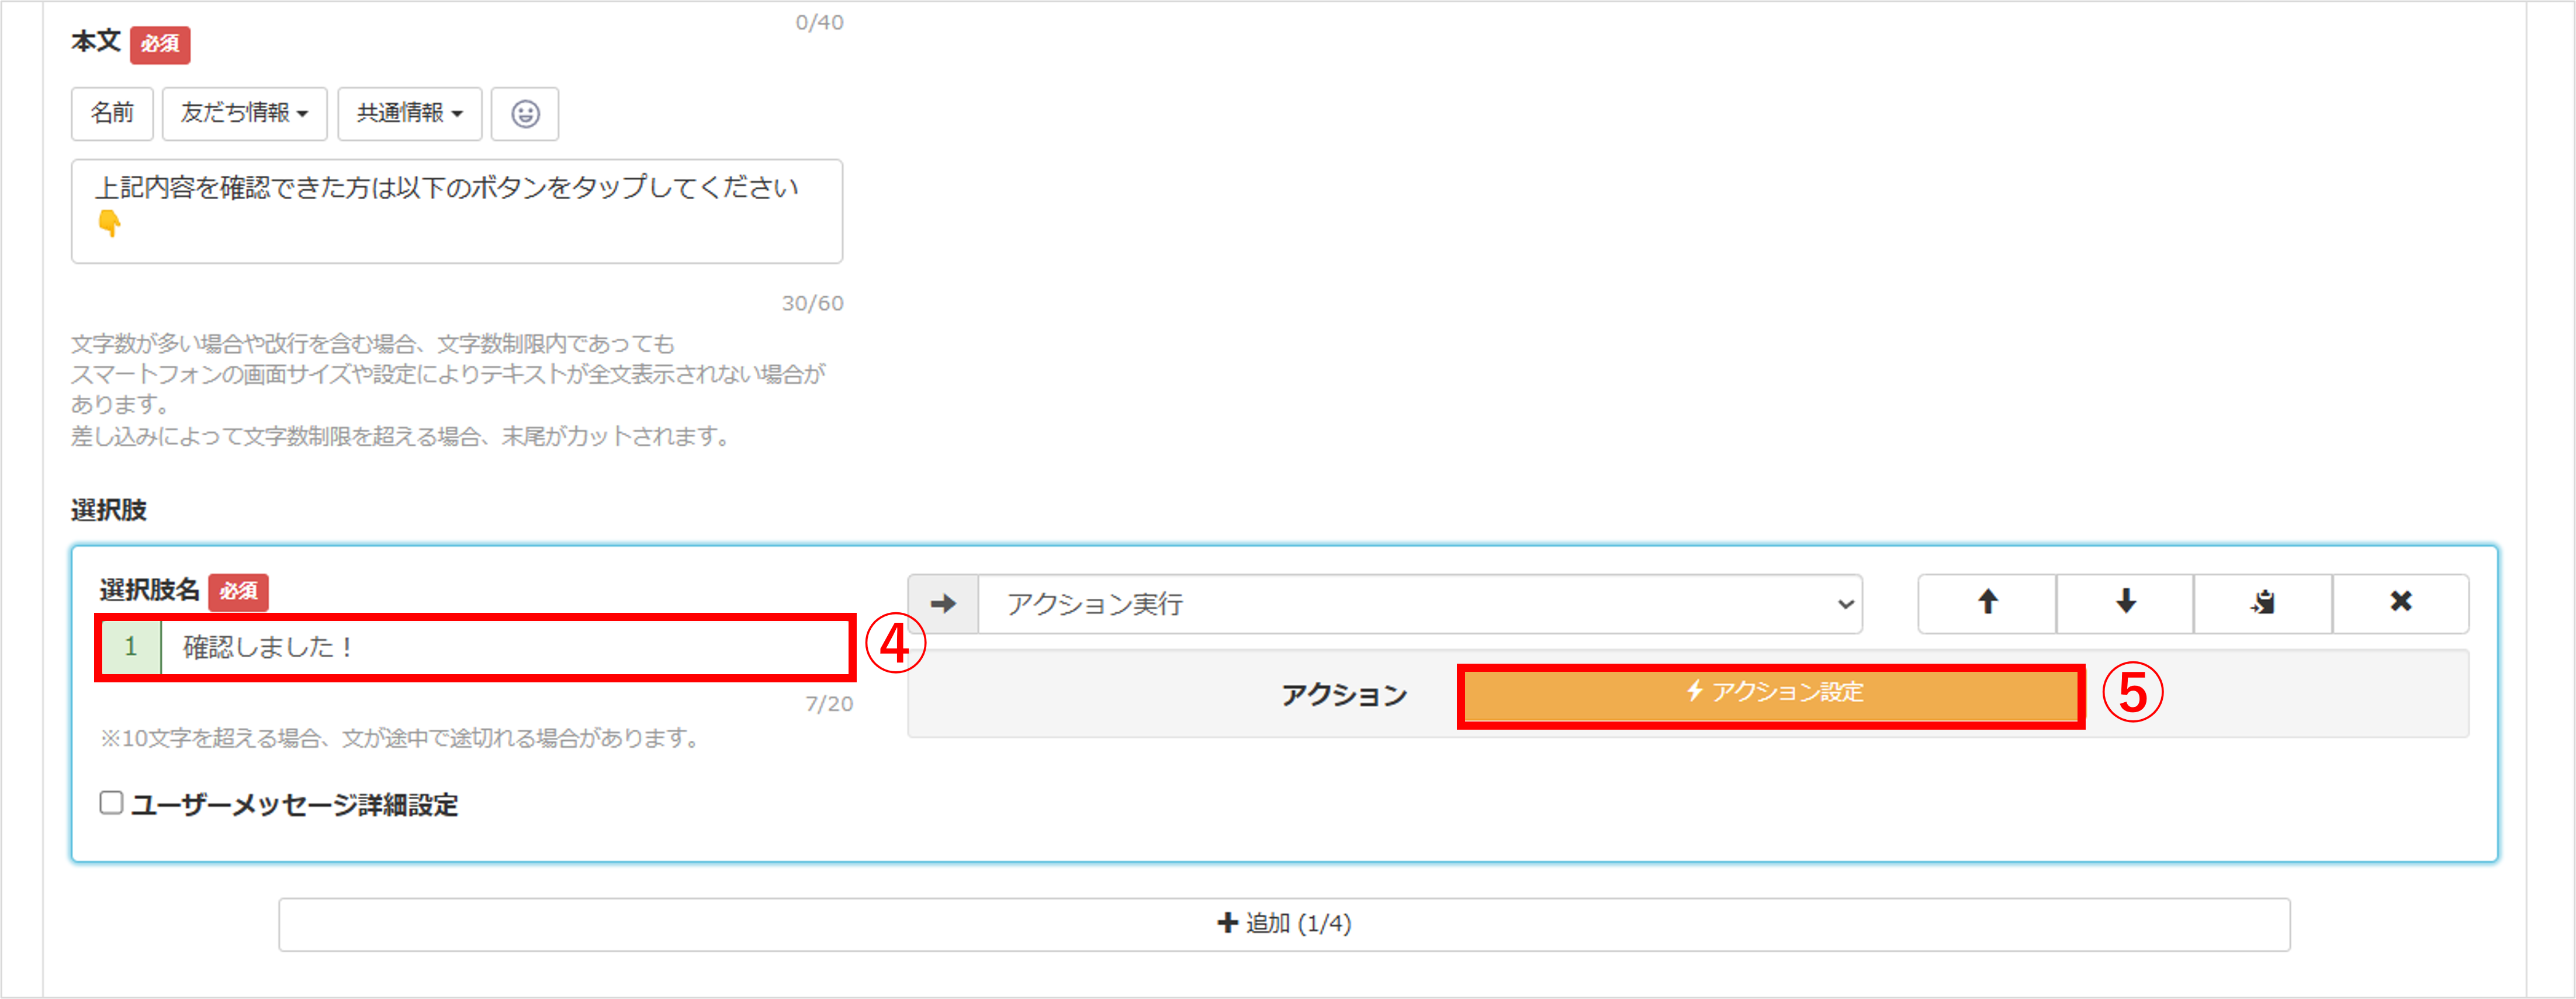This screenshot has width=2576, height=999.
Task: Click the green number 1 badge
Action: click(131, 647)
